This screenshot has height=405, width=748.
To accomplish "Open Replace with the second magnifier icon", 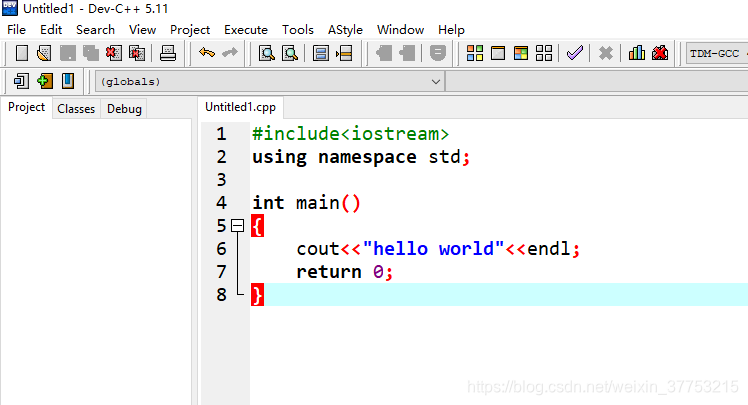I will point(290,53).
